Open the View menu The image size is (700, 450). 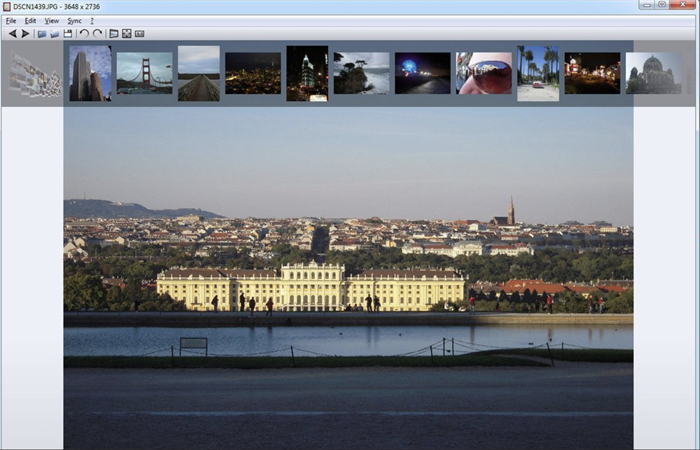(x=52, y=20)
